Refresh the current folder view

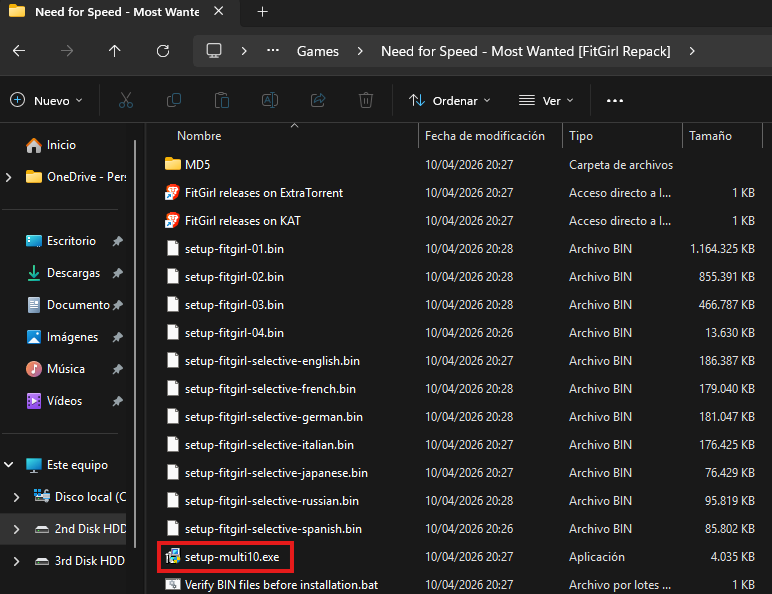pyautogui.click(x=163, y=51)
